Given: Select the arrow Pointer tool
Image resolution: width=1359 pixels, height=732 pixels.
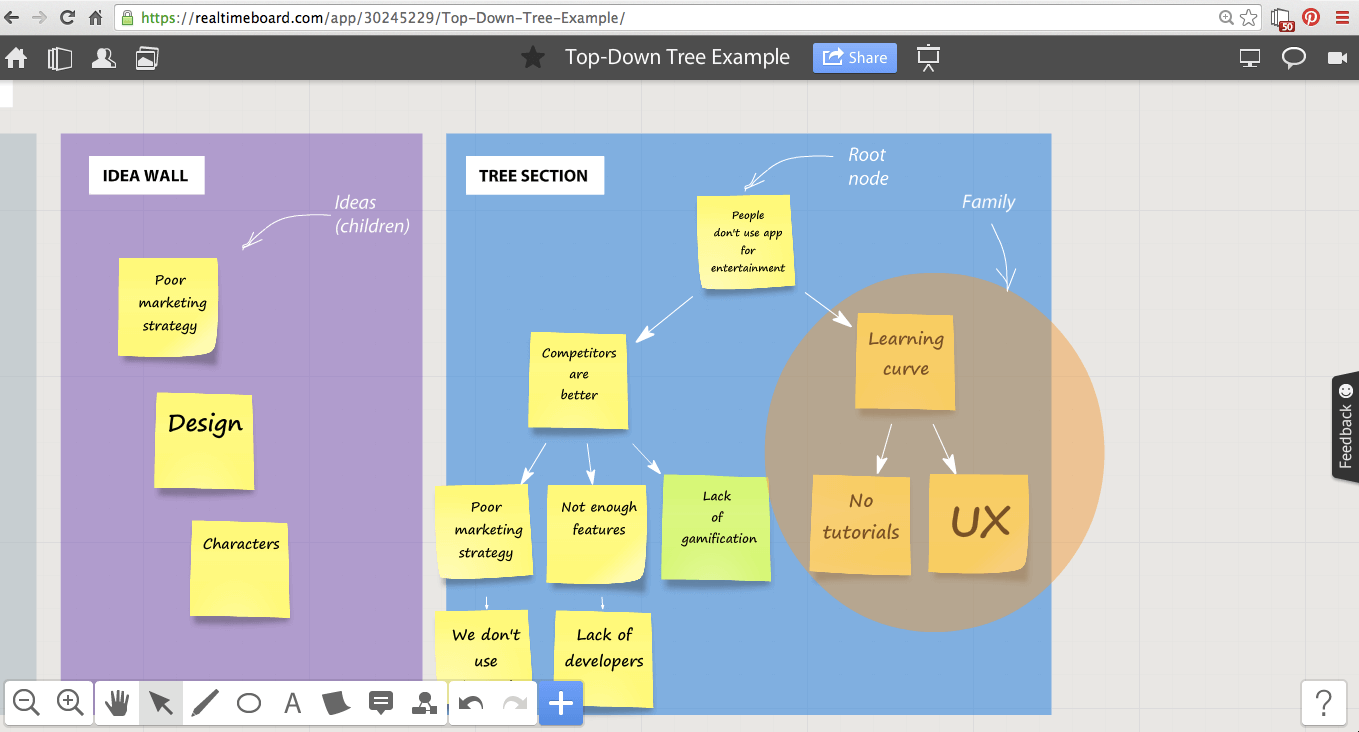Looking at the screenshot, I should [x=160, y=703].
